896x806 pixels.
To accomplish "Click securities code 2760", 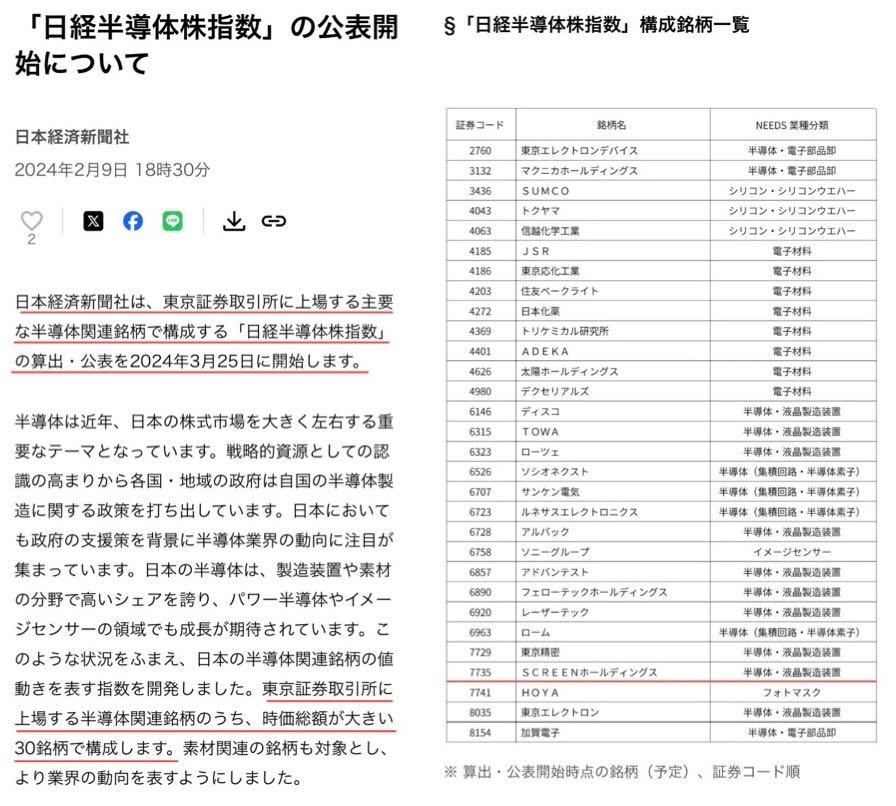I will point(480,150).
